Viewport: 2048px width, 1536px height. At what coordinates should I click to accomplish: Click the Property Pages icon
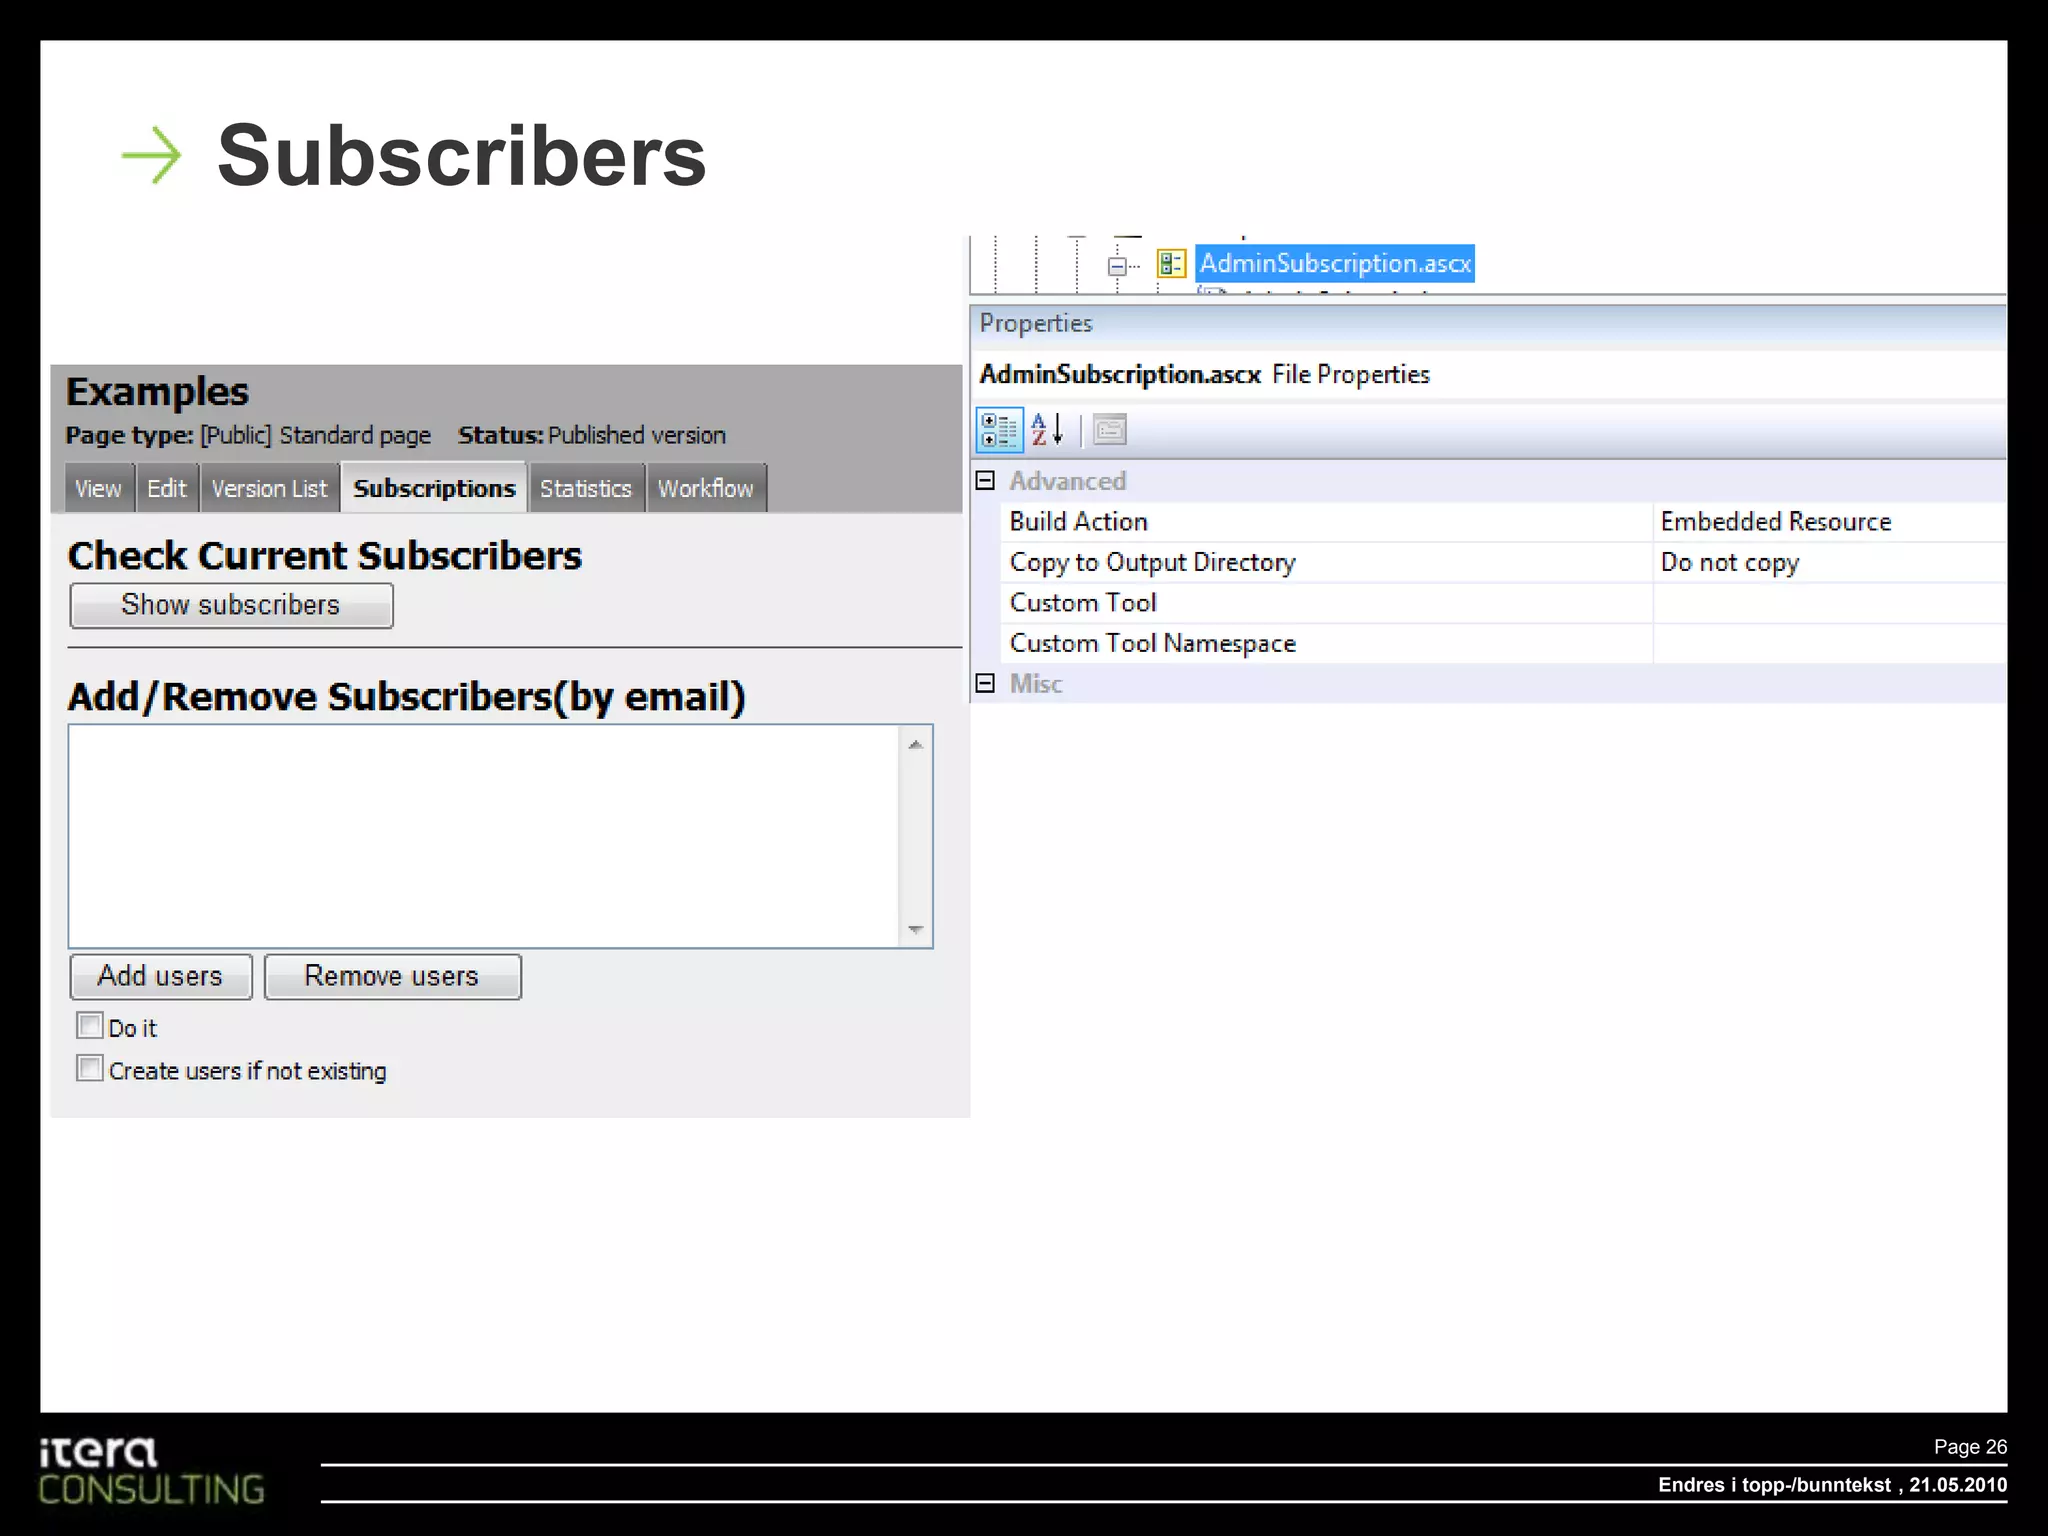coord(1110,430)
